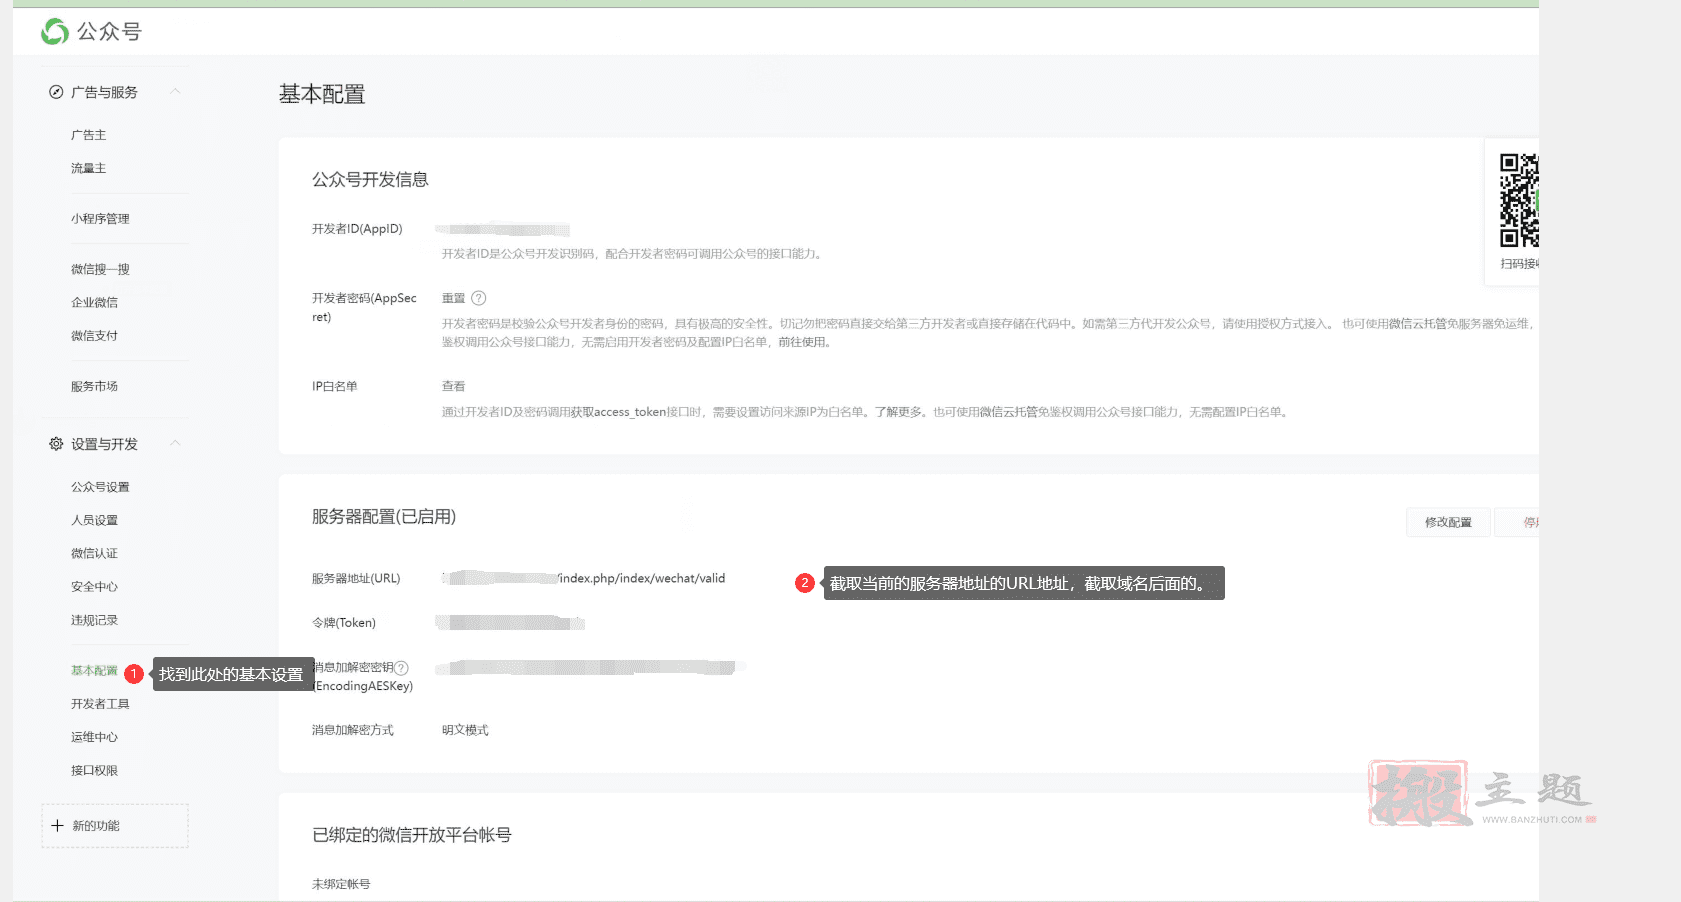Click the 开发者ID(AppID) label

pyautogui.click(x=357, y=229)
